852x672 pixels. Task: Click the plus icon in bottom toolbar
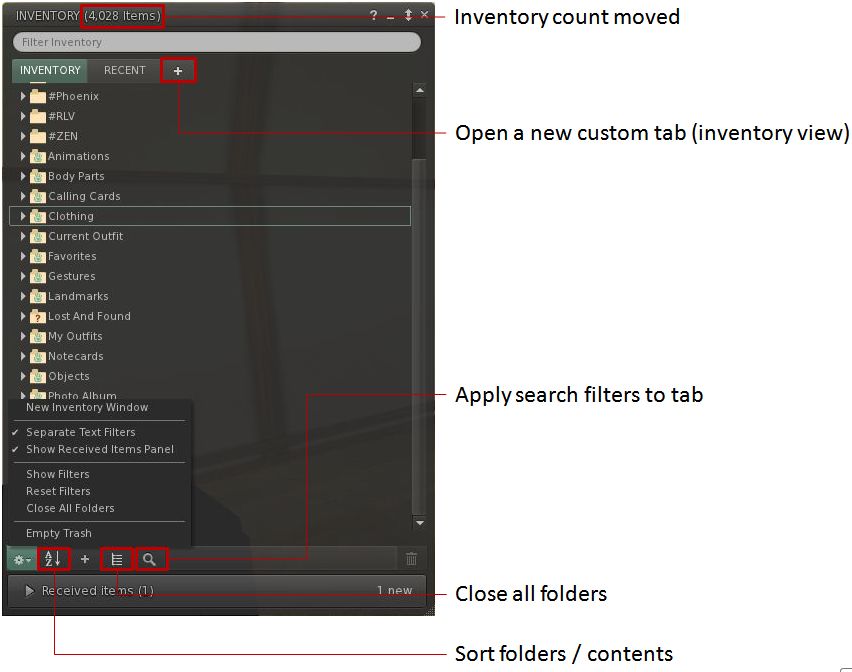coord(85,559)
